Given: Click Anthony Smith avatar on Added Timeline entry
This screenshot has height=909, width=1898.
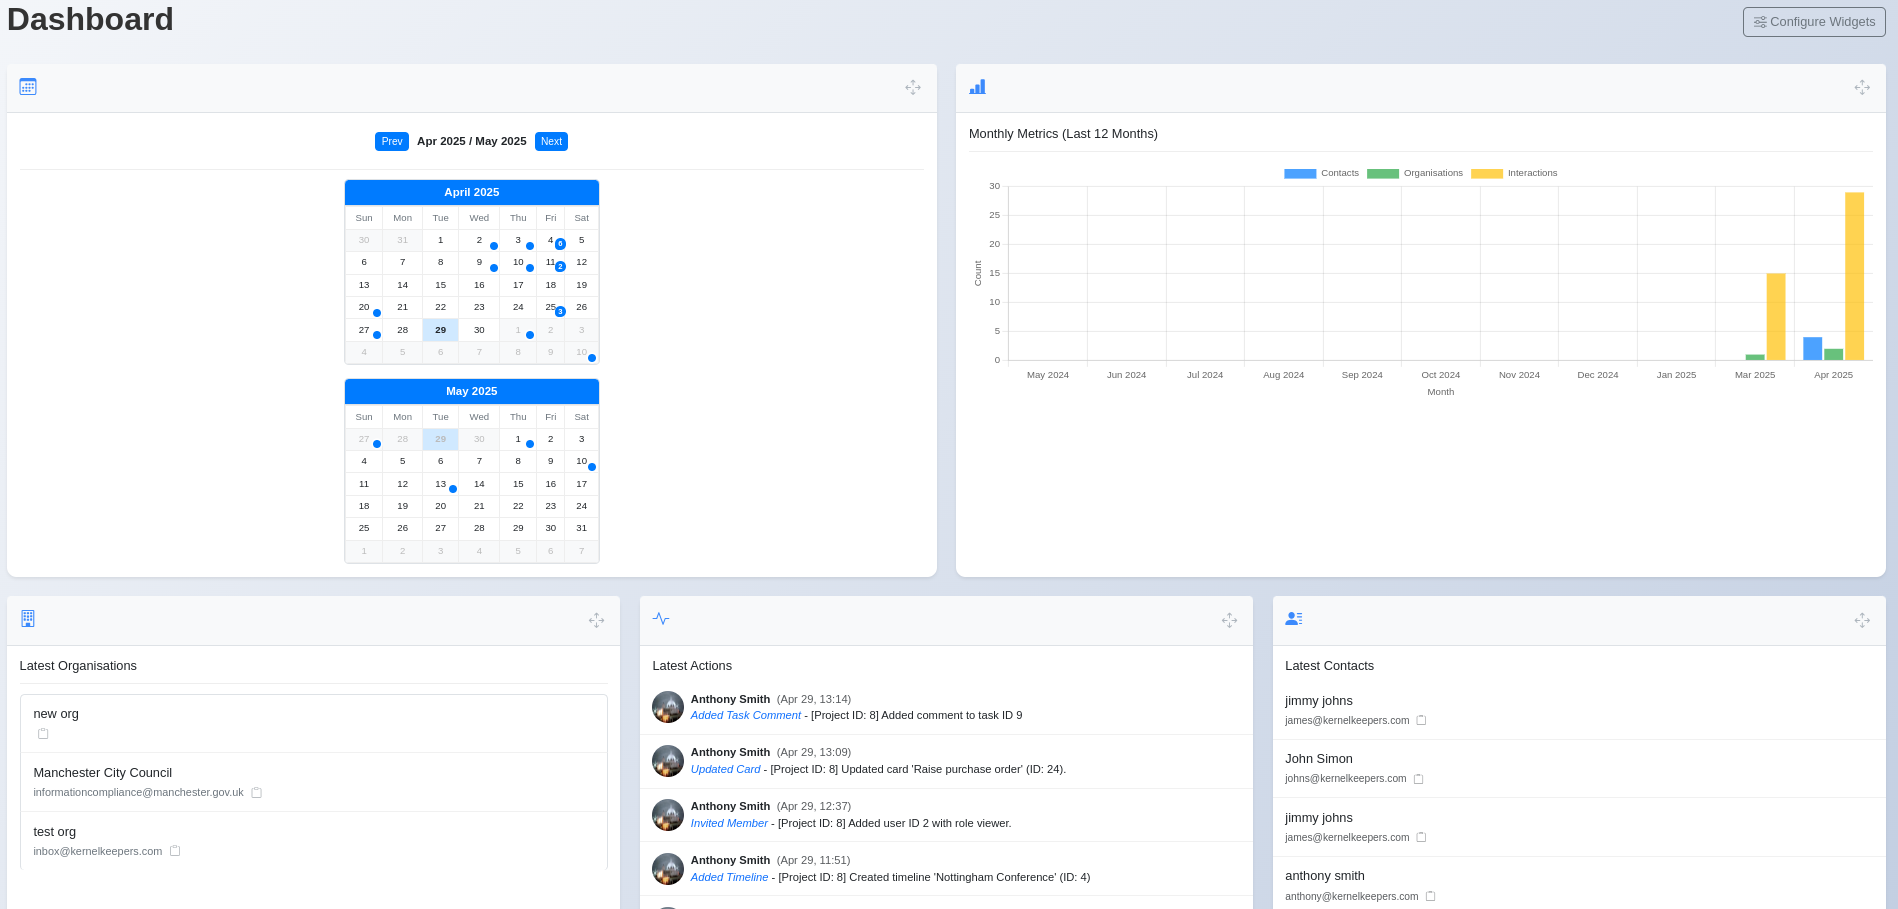Looking at the screenshot, I should tap(668, 869).
